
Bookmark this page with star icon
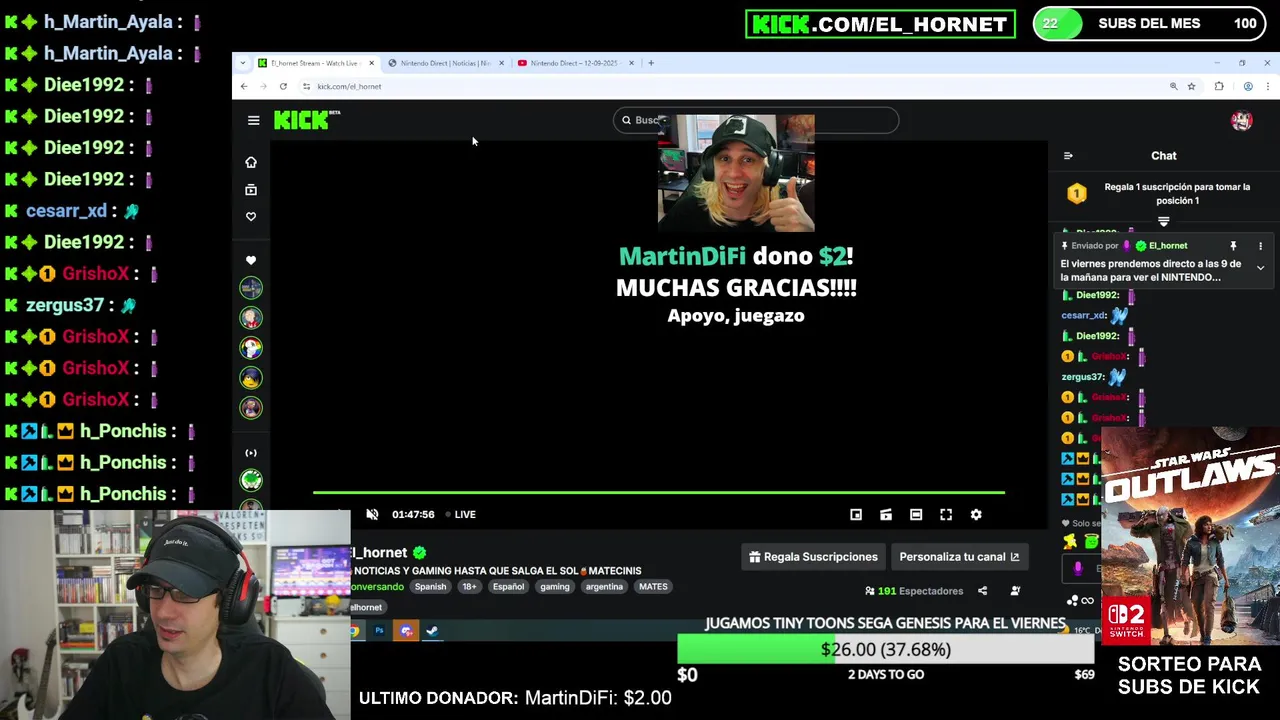(1191, 87)
